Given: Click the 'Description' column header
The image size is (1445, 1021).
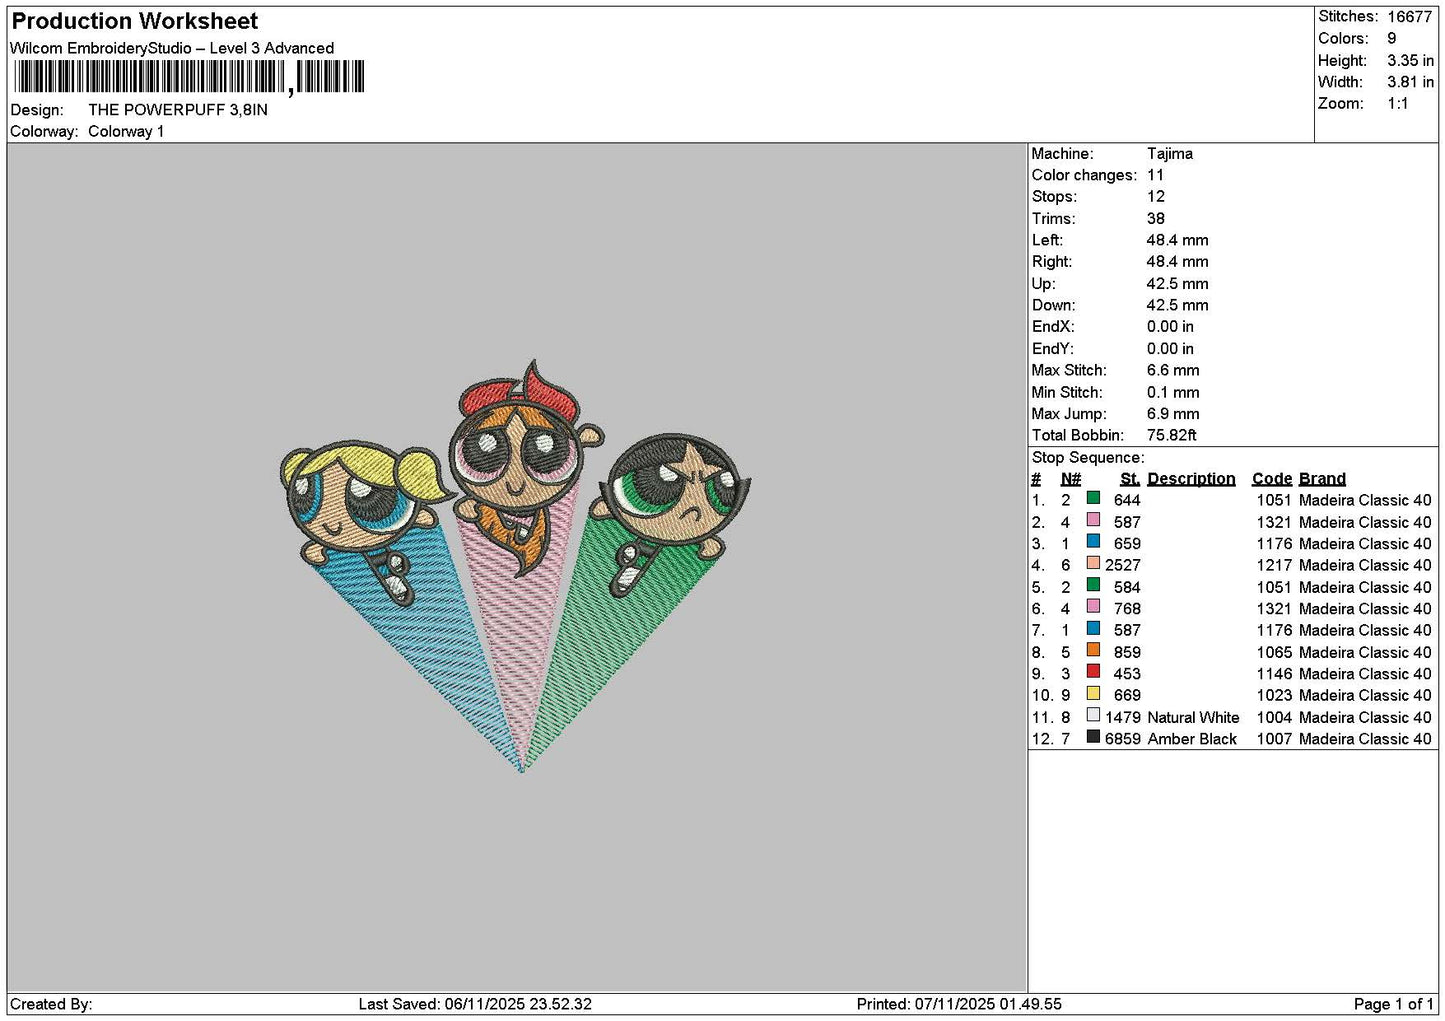Looking at the screenshot, I should tap(1191, 479).
